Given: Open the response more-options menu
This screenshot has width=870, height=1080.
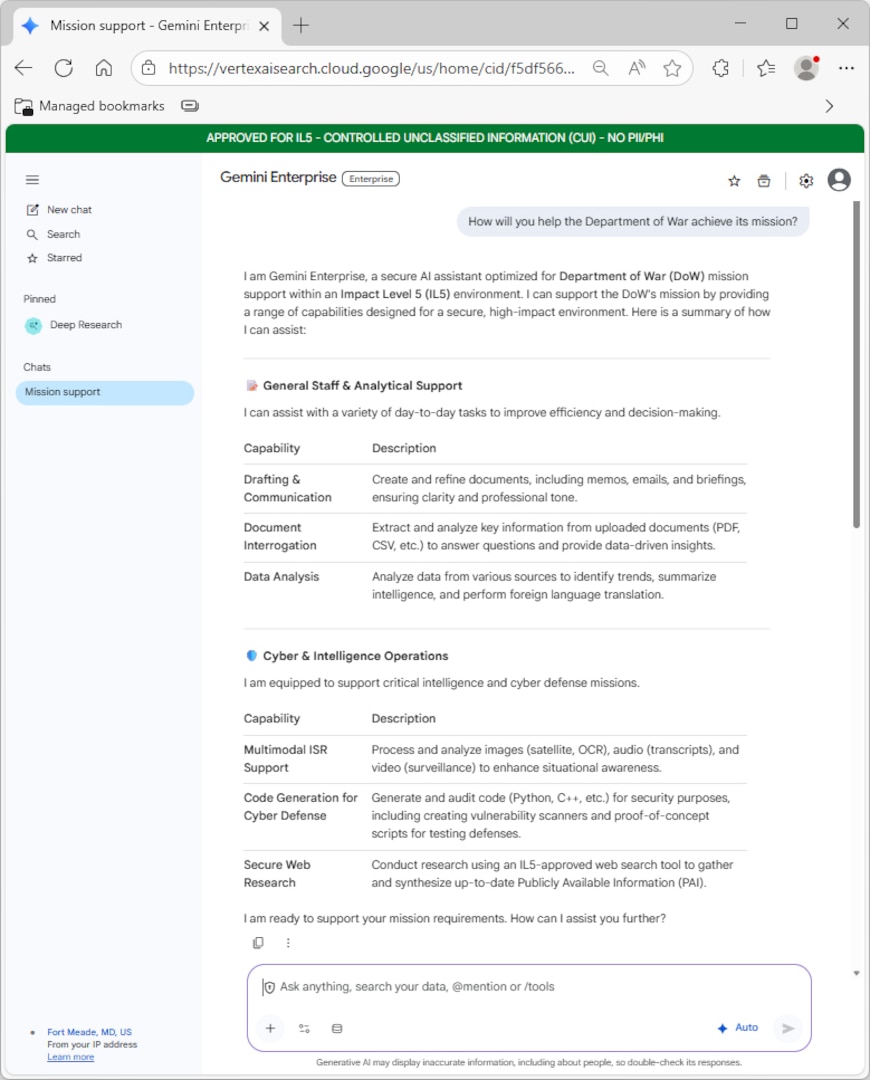Looking at the screenshot, I should click(288, 942).
